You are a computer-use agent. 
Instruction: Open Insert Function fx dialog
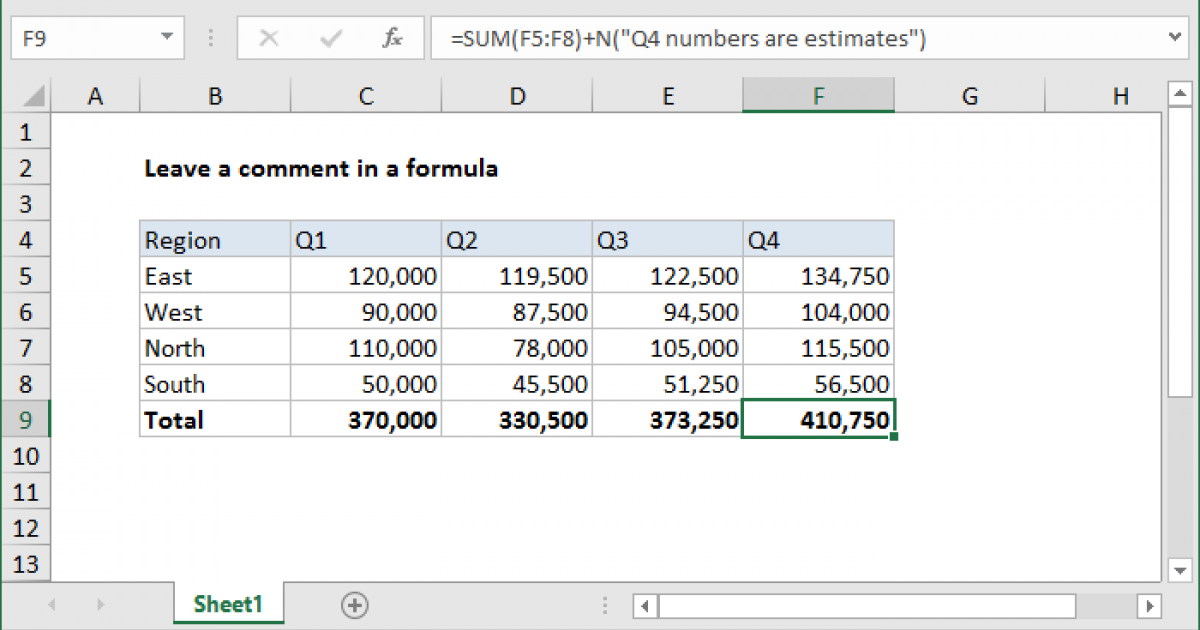click(393, 39)
